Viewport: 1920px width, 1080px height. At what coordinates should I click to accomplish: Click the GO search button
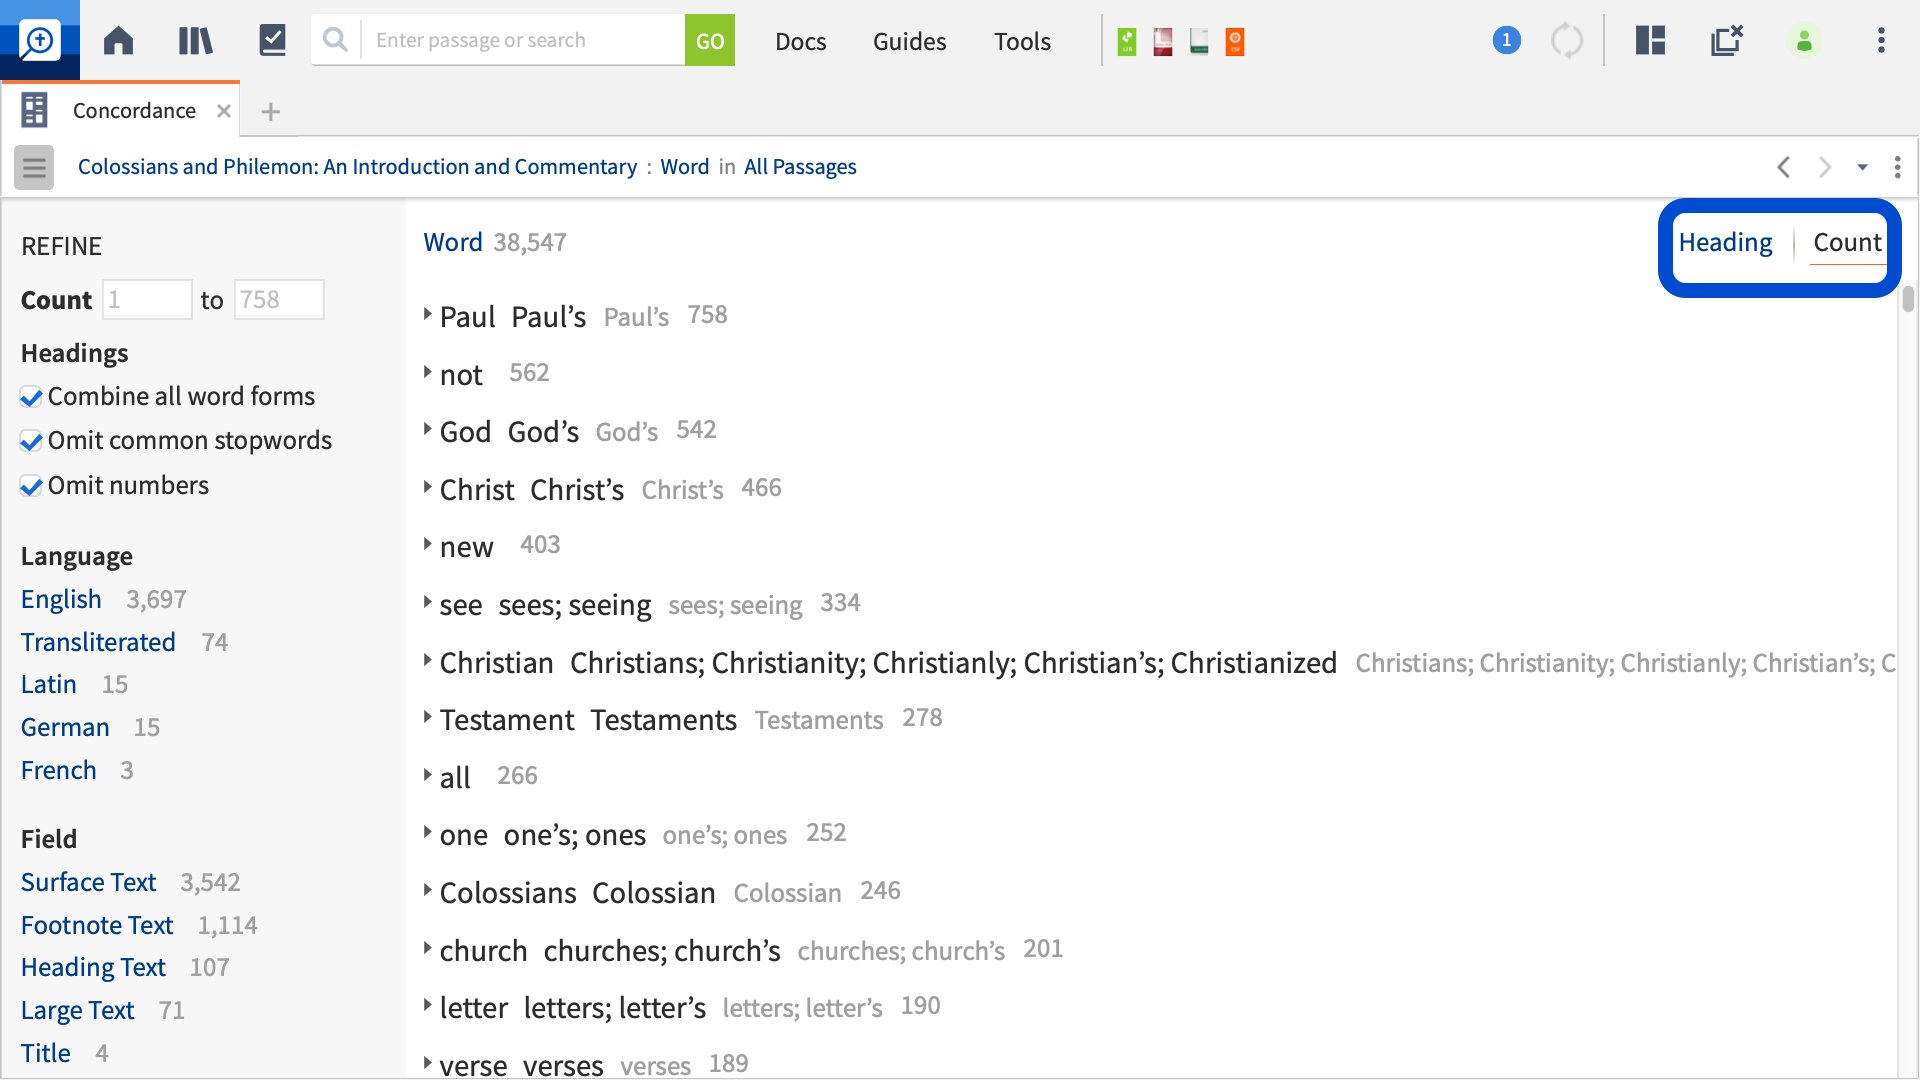pos(709,40)
